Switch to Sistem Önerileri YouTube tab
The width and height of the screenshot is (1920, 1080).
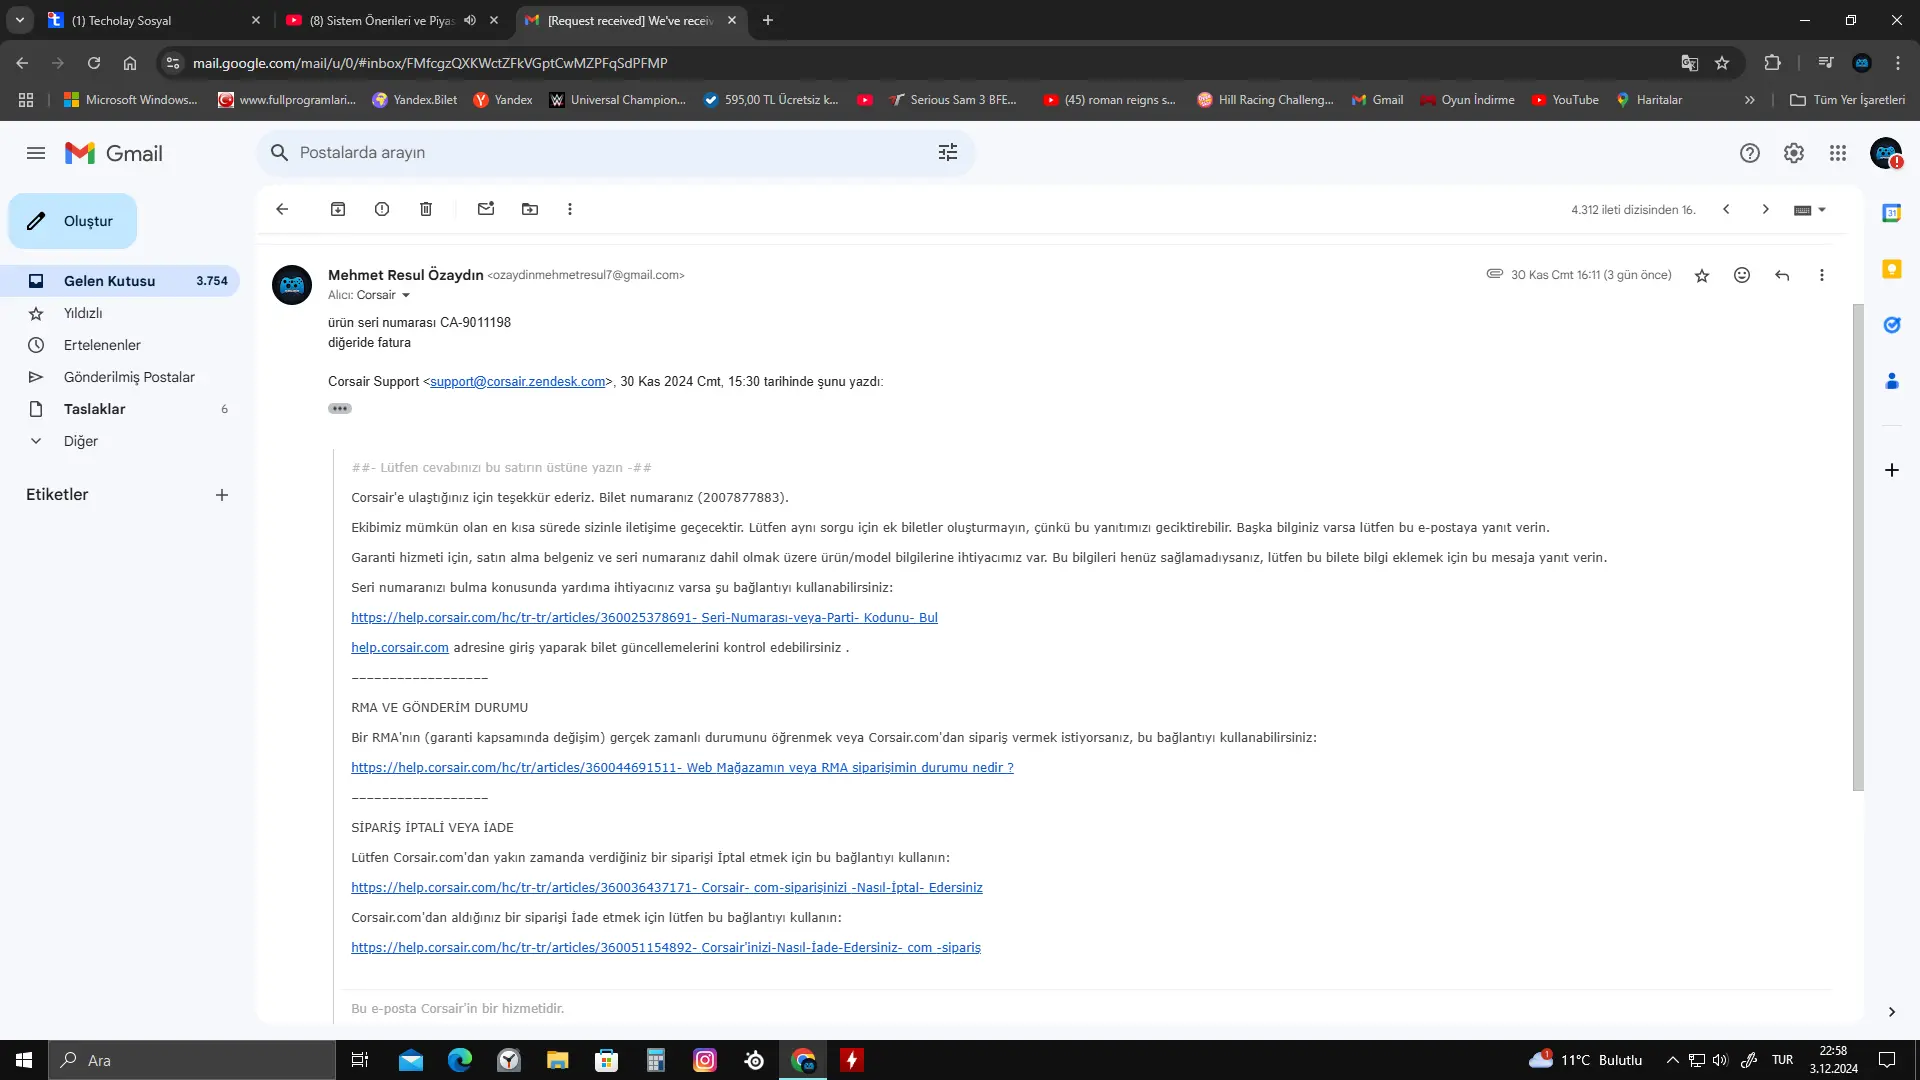pyautogui.click(x=380, y=20)
